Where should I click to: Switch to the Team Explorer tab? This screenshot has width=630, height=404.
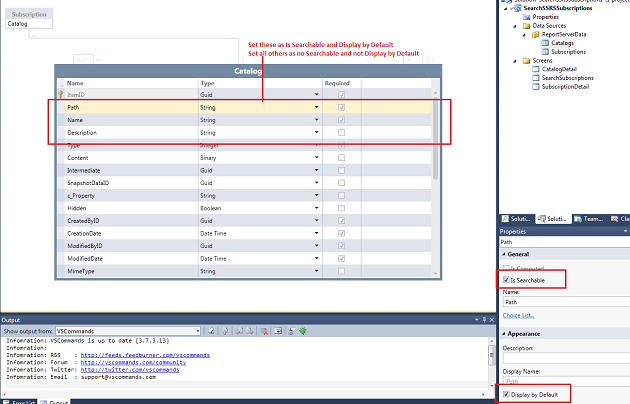(589, 219)
